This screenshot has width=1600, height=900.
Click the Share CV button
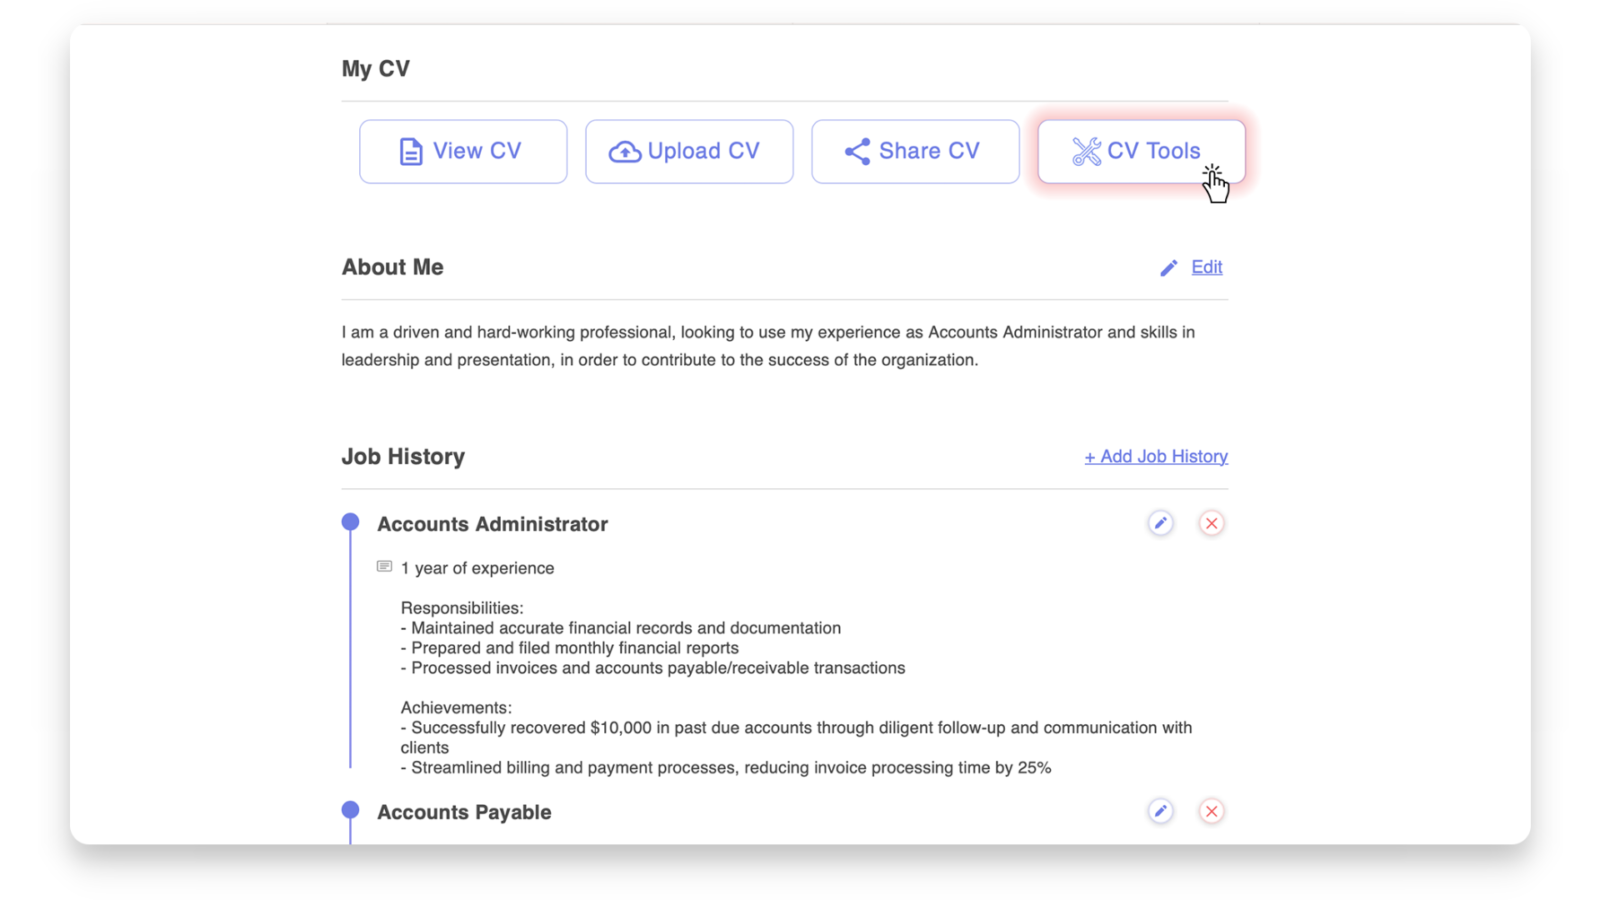[x=914, y=151]
